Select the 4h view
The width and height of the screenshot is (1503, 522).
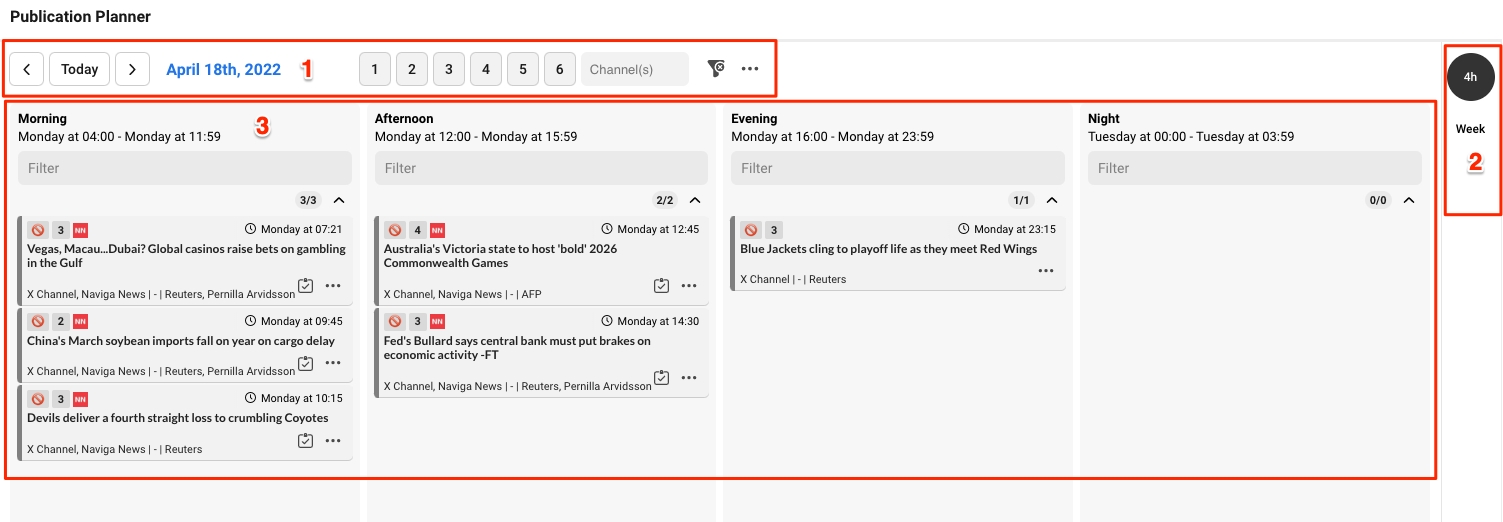(1470, 77)
